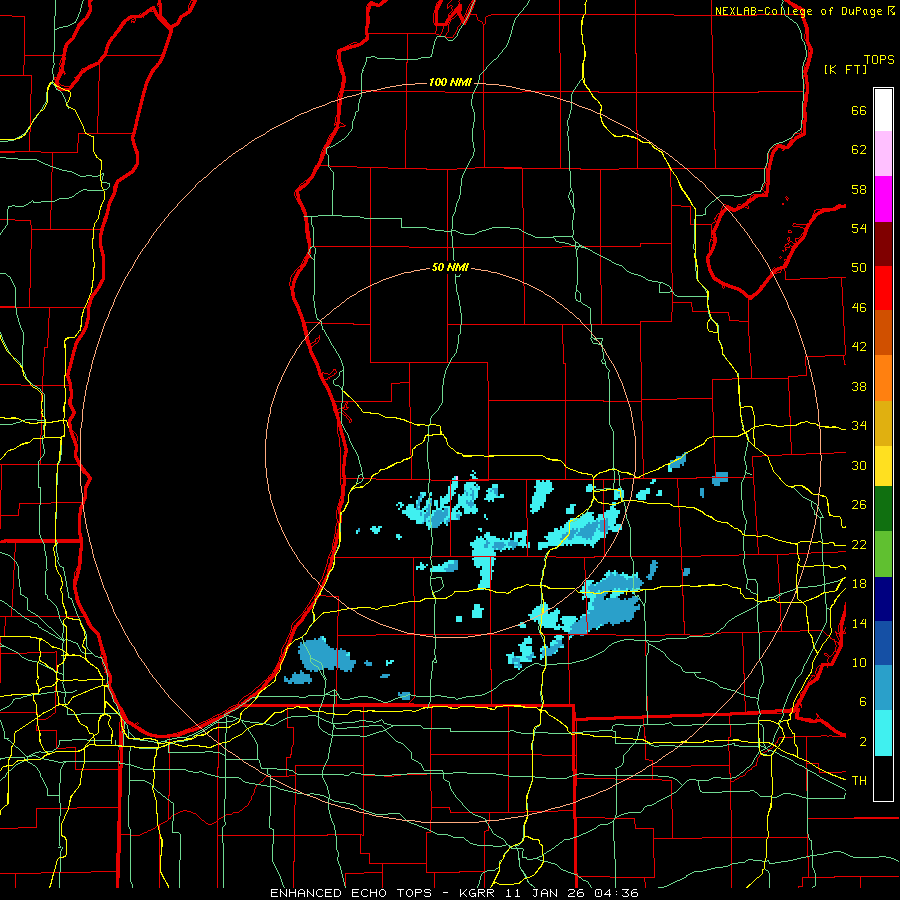
Task: Click the gold 38 K FT legend swatch
Action: pos(883,423)
